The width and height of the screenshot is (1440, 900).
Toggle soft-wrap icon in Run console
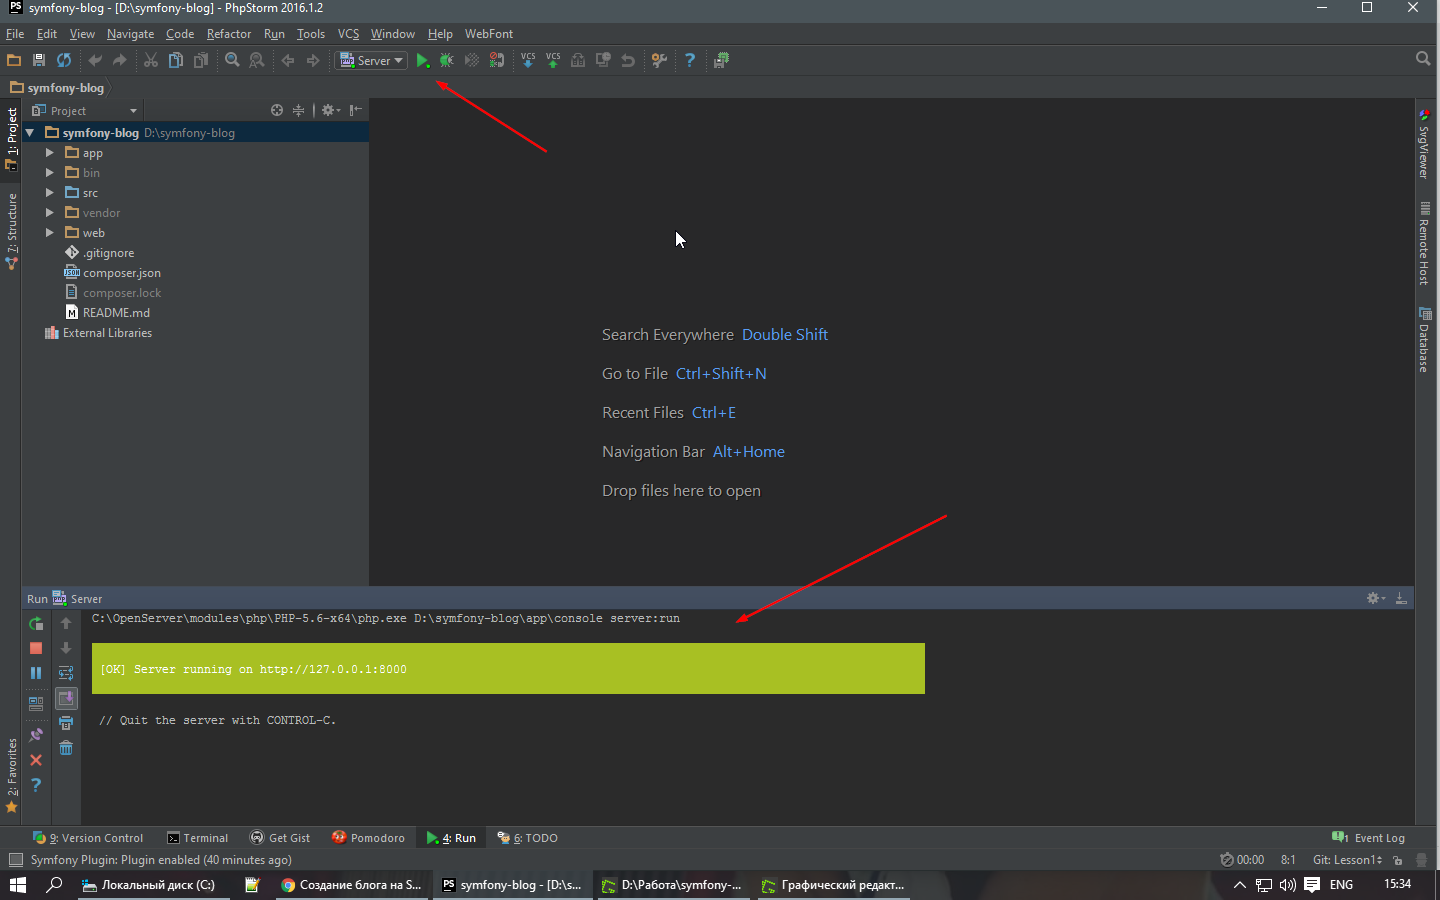(66, 673)
